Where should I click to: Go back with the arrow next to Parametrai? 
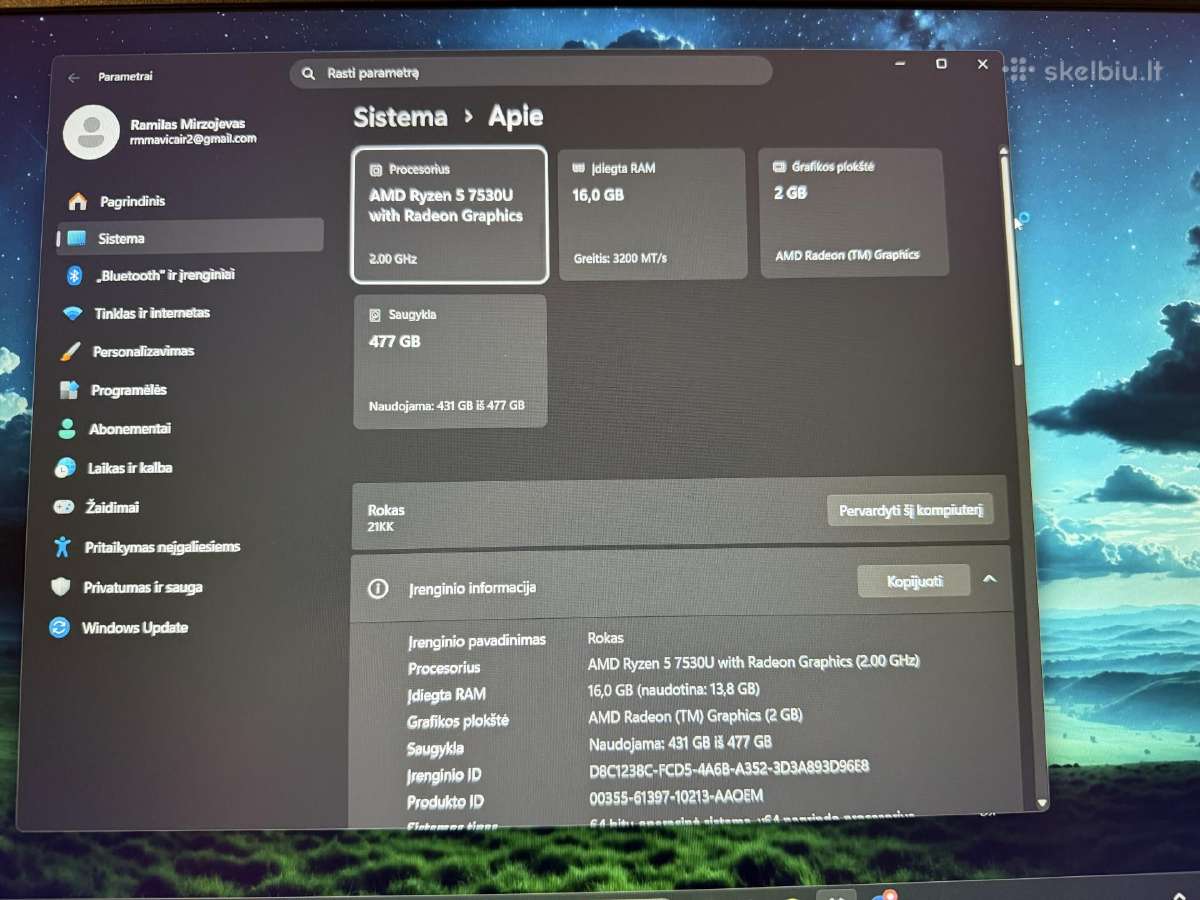(x=73, y=77)
